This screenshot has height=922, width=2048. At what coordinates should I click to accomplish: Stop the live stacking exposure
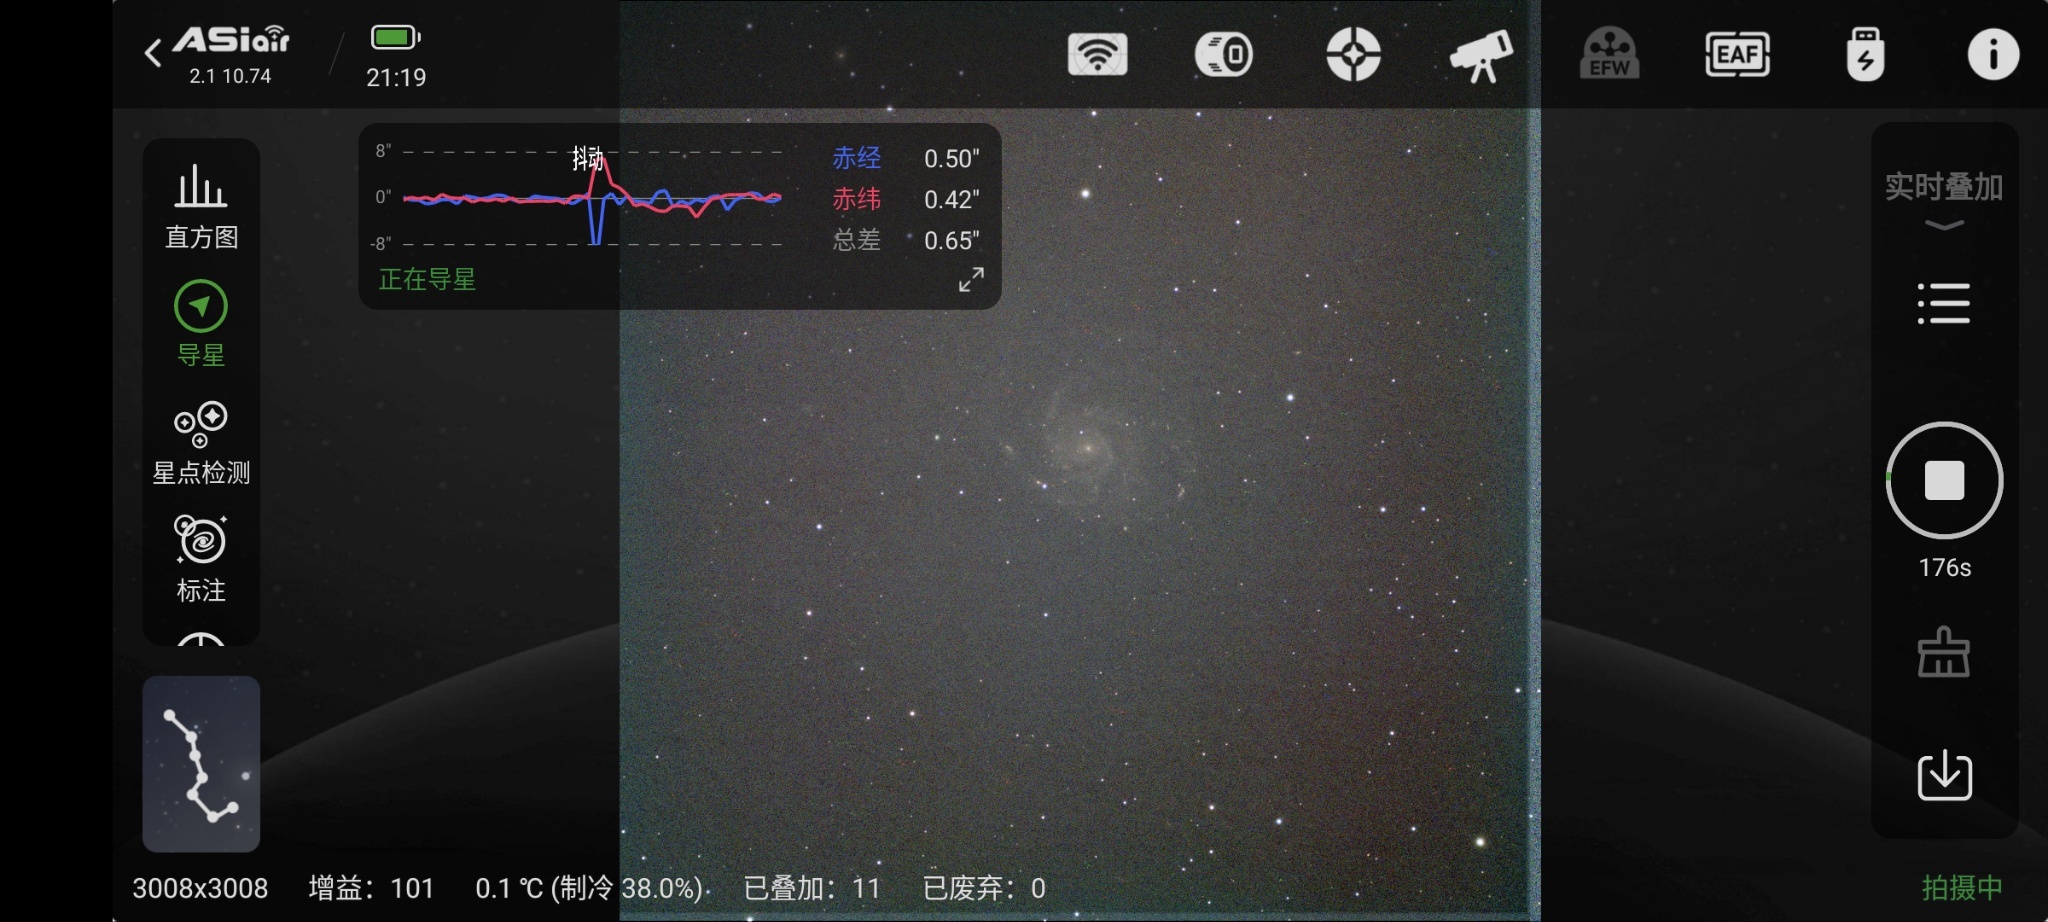pos(1944,480)
